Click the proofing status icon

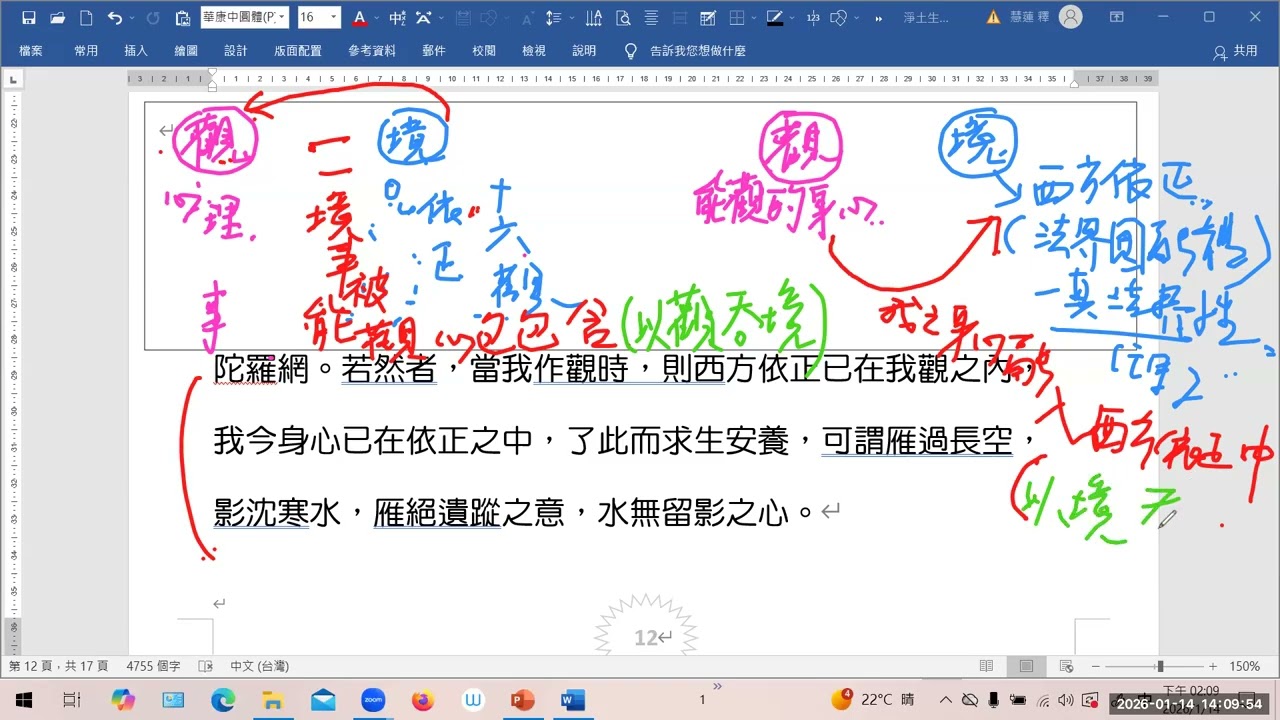(205, 666)
